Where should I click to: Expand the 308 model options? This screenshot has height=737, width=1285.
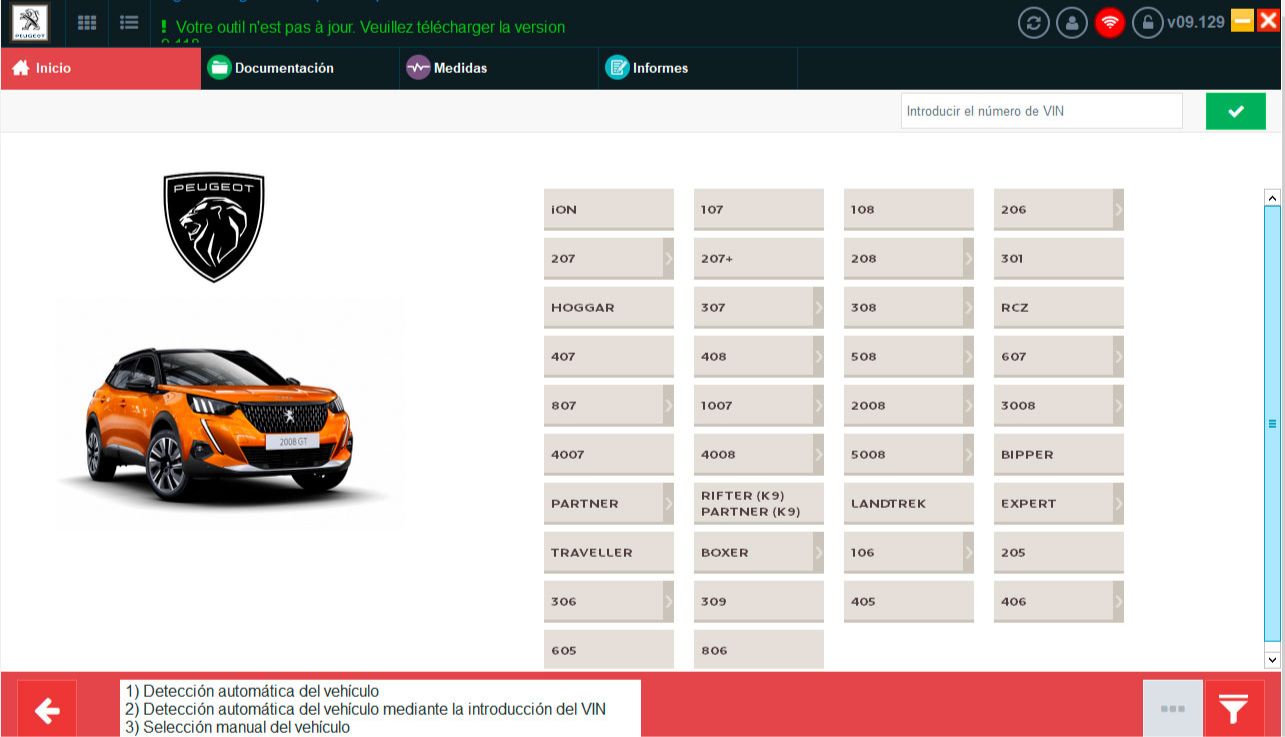pyautogui.click(x=969, y=307)
